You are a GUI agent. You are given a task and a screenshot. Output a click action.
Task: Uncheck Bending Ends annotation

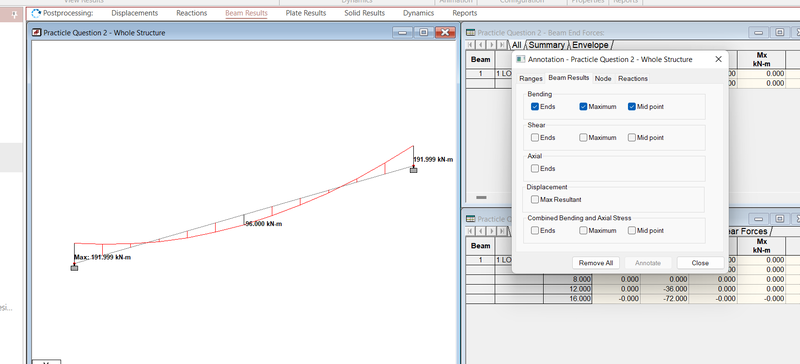click(535, 107)
